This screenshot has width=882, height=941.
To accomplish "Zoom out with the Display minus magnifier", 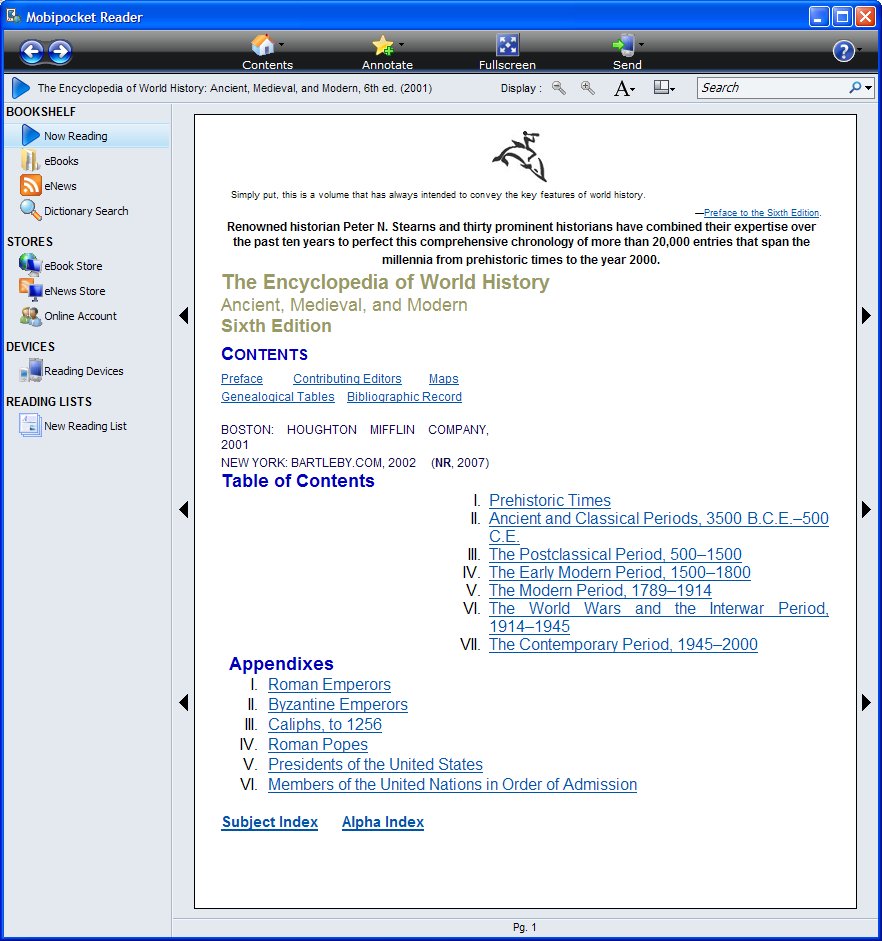I will (559, 88).
